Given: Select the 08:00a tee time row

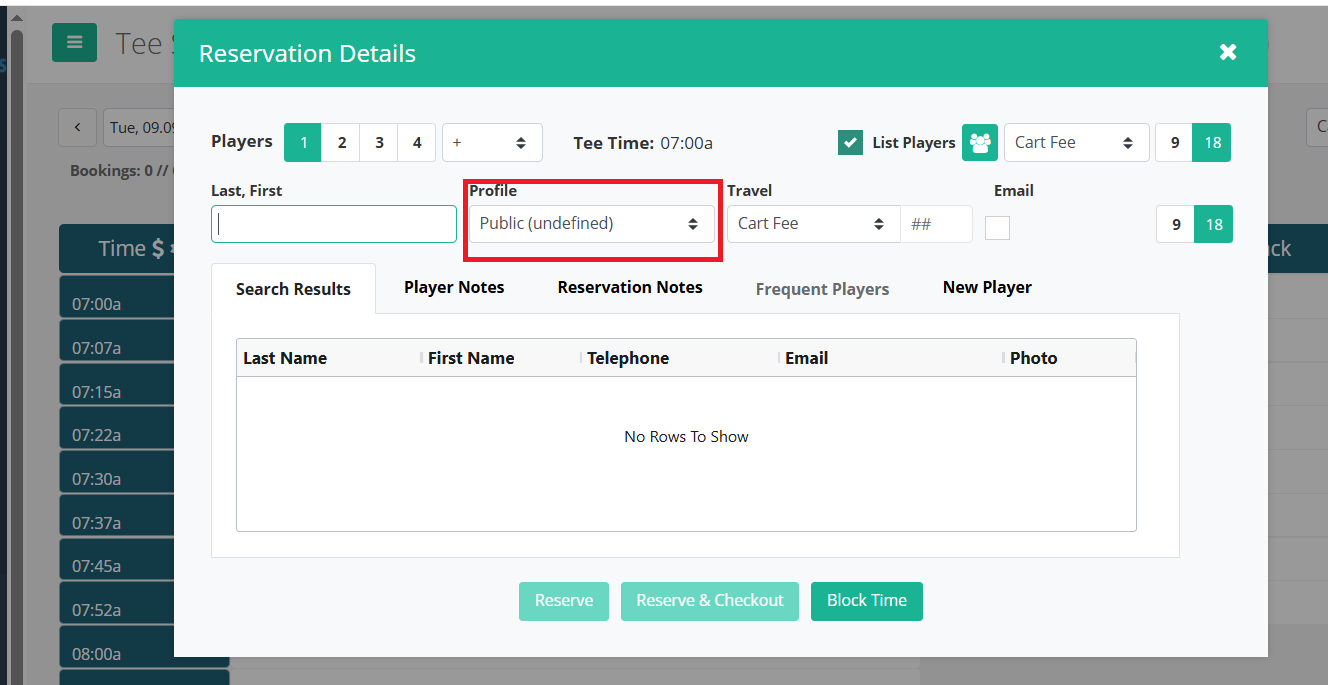Looking at the screenshot, I should [117, 647].
